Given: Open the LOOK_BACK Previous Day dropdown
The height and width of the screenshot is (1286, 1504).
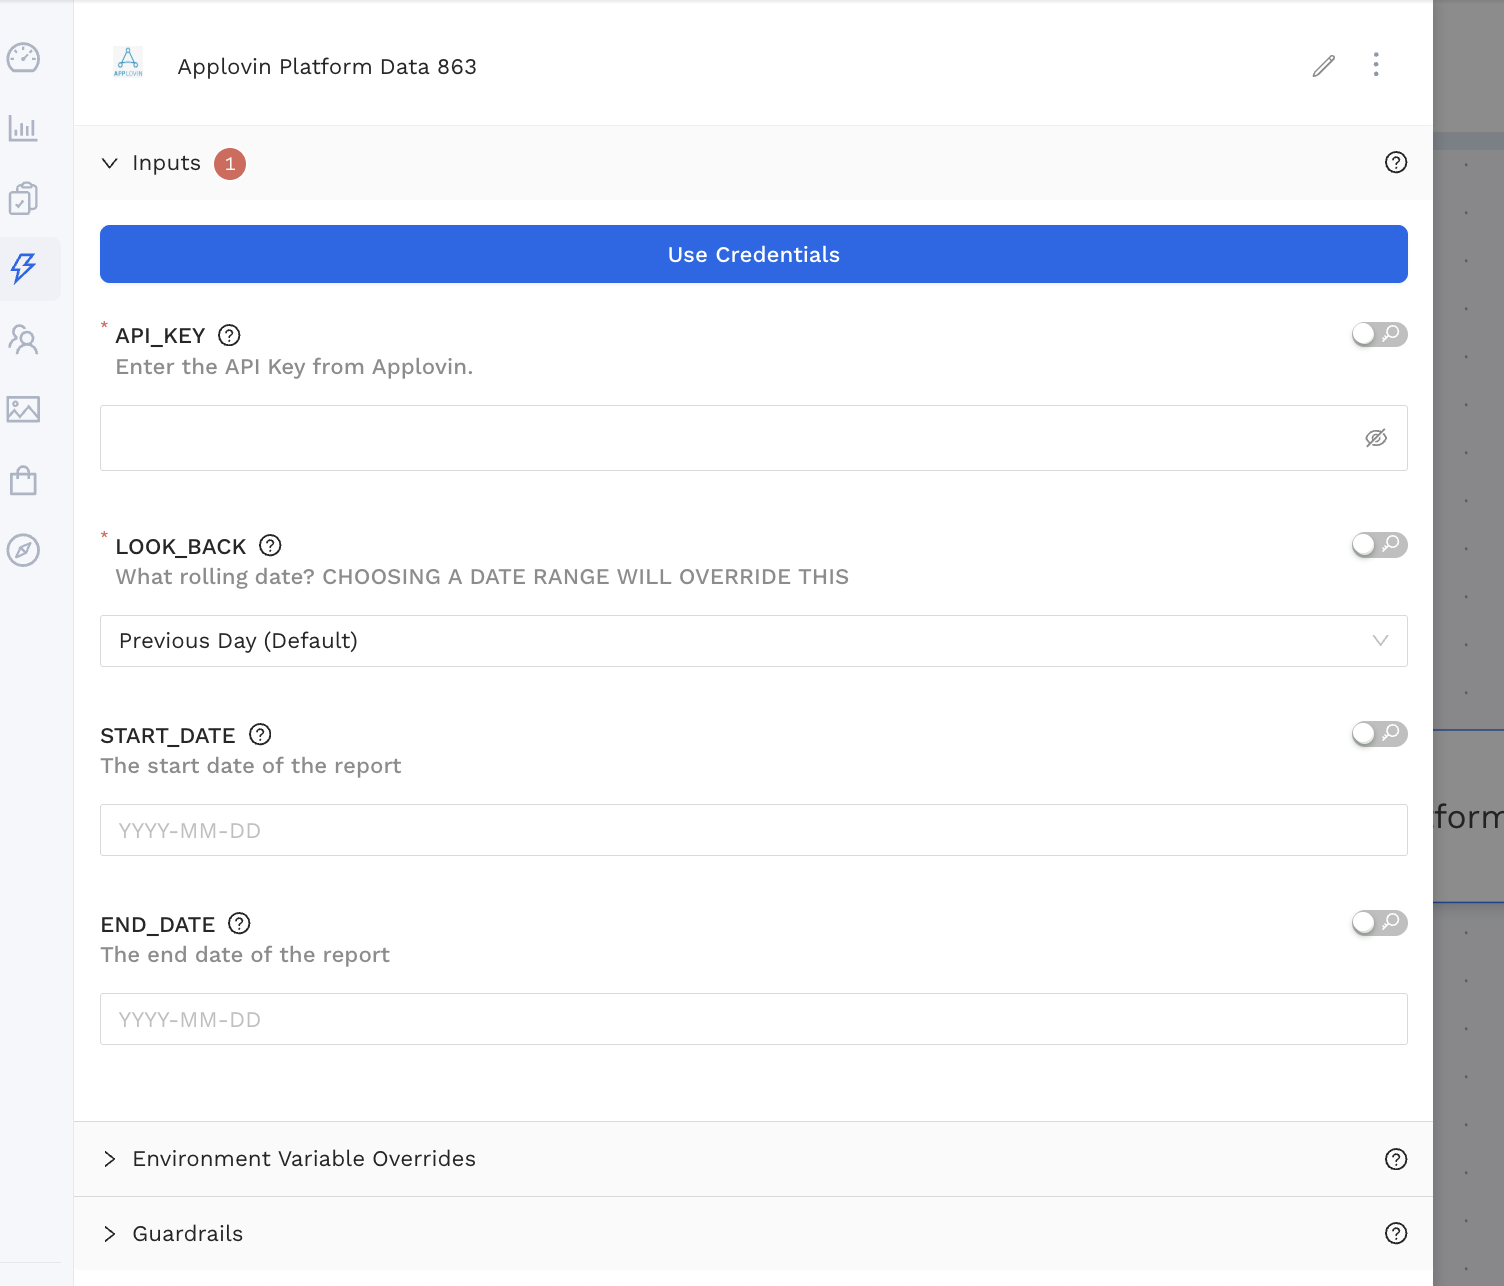Looking at the screenshot, I should [x=753, y=641].
